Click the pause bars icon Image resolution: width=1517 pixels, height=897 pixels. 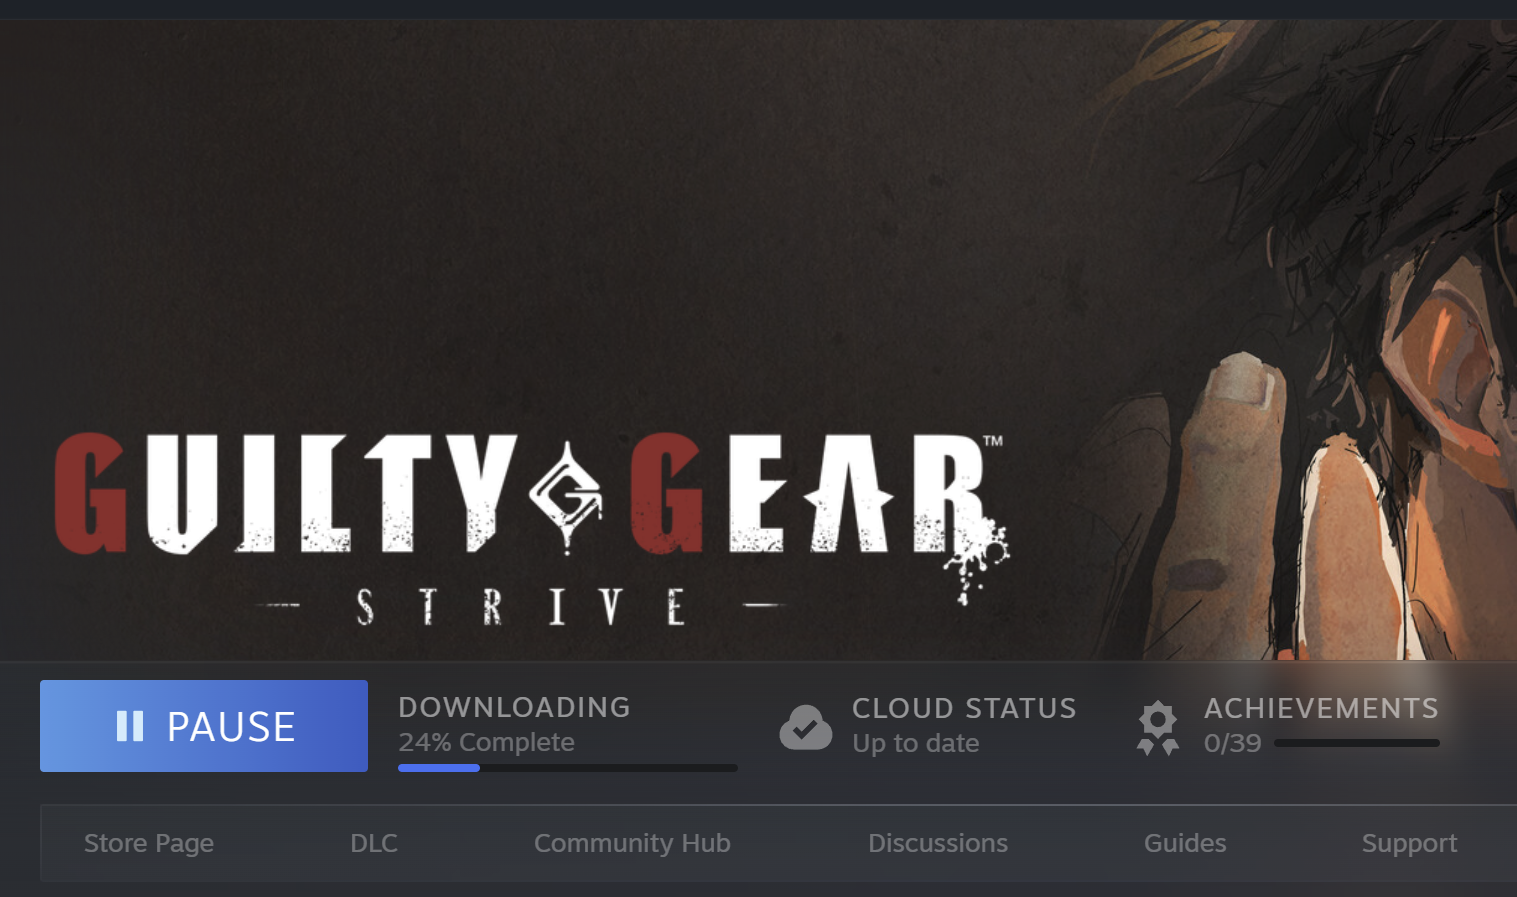pyautogui.click(x=130, y=726)
